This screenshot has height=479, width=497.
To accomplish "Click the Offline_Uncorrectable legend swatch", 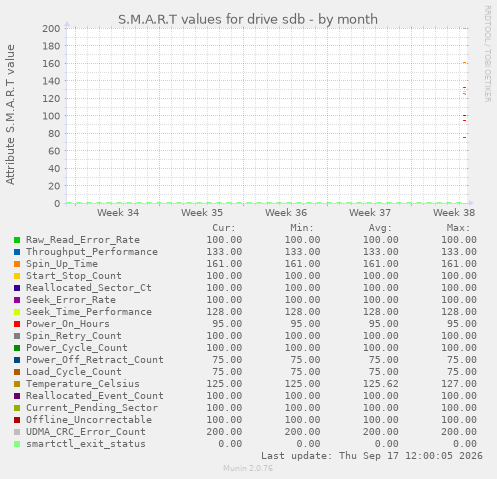I will click(17, 420).
